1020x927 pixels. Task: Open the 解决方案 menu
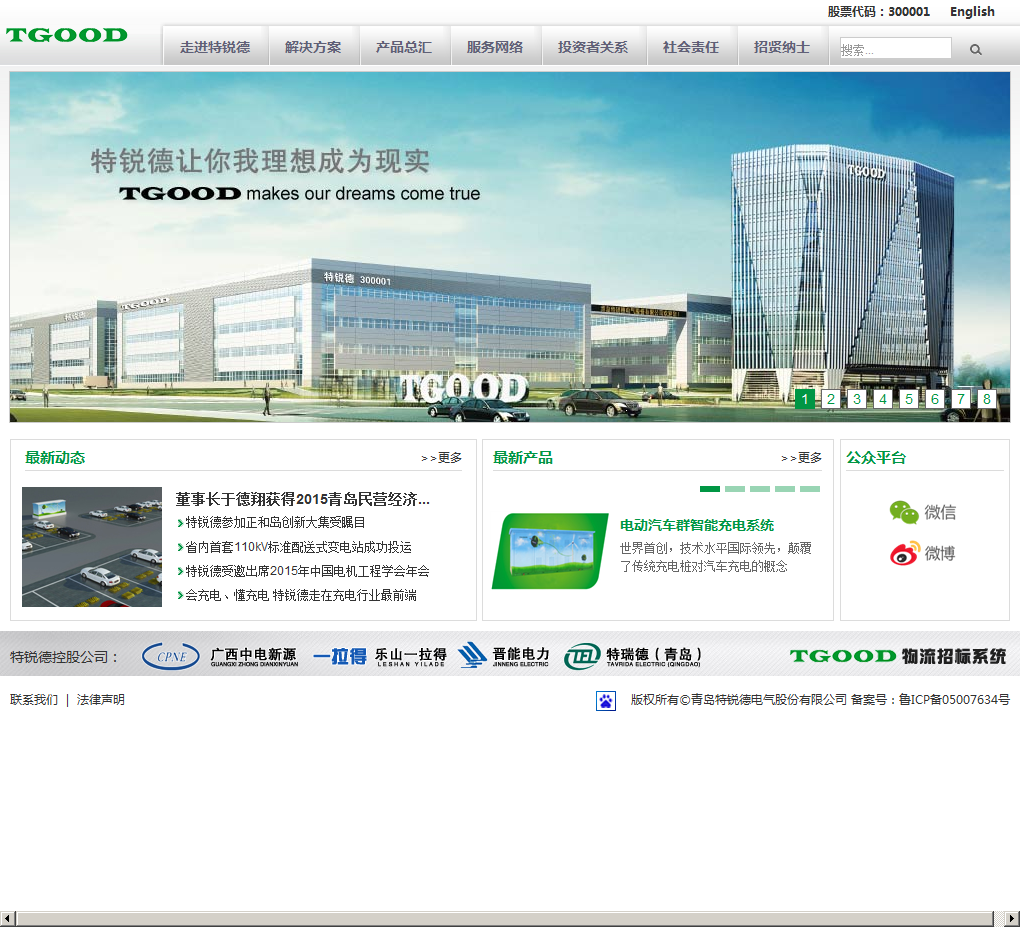(314, 47)
